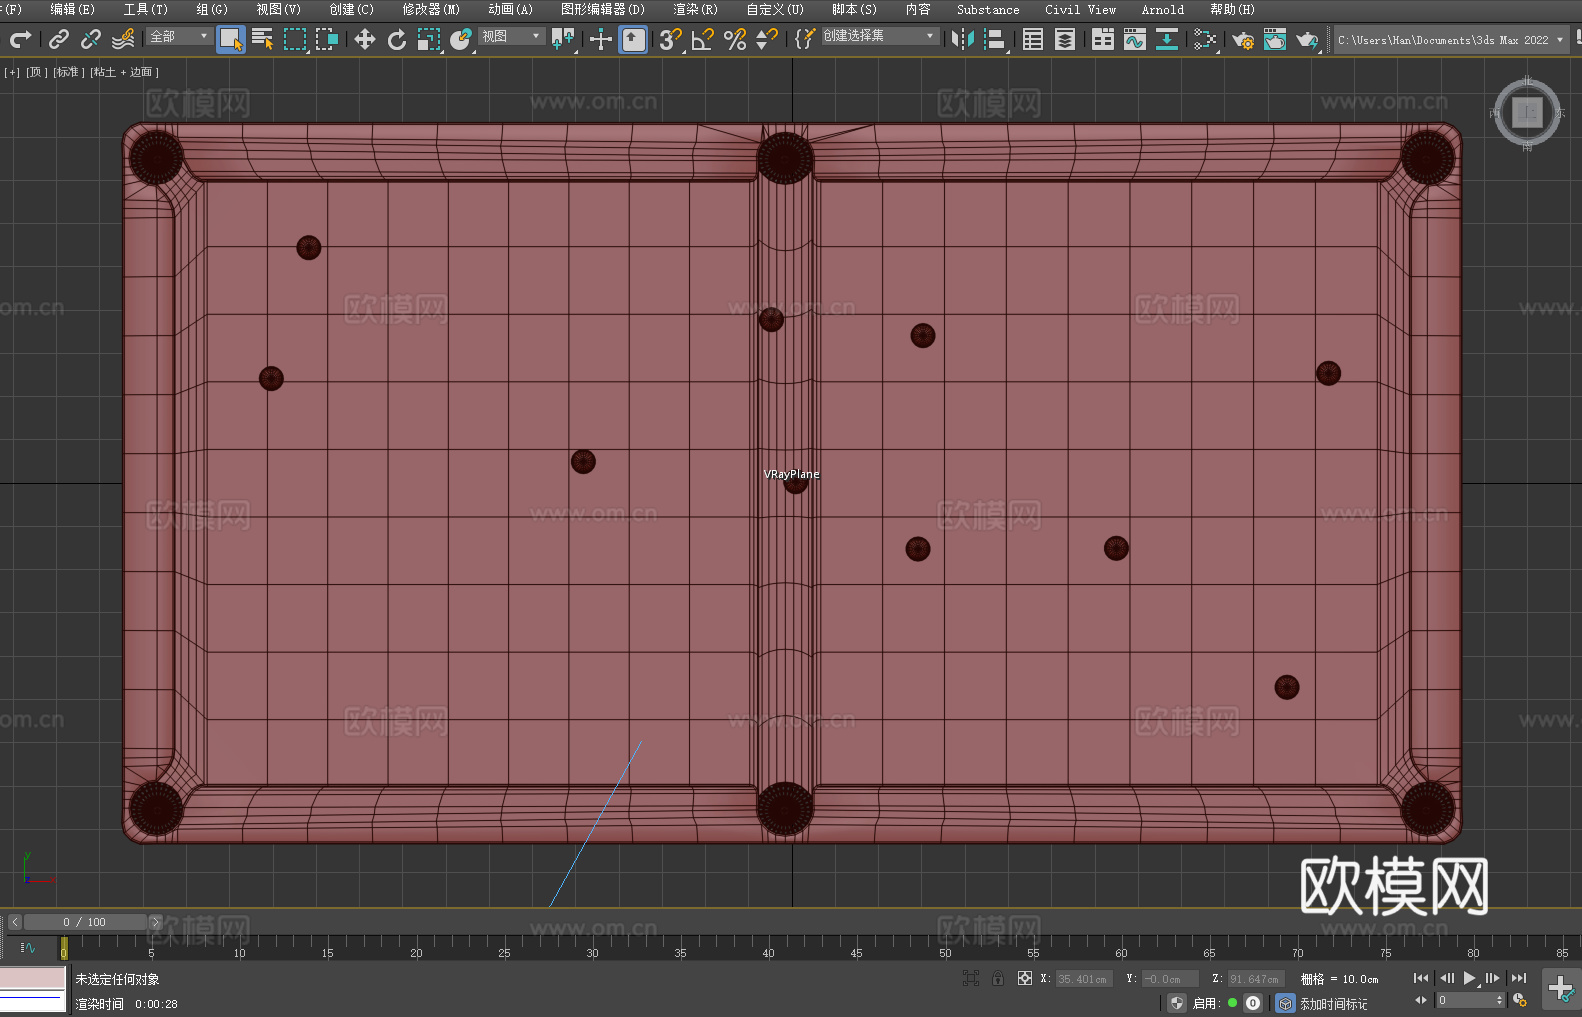This screenshot has width=1582, height=1017.
Task: Open Render Setup dialog
Action: click(1243, 39)
